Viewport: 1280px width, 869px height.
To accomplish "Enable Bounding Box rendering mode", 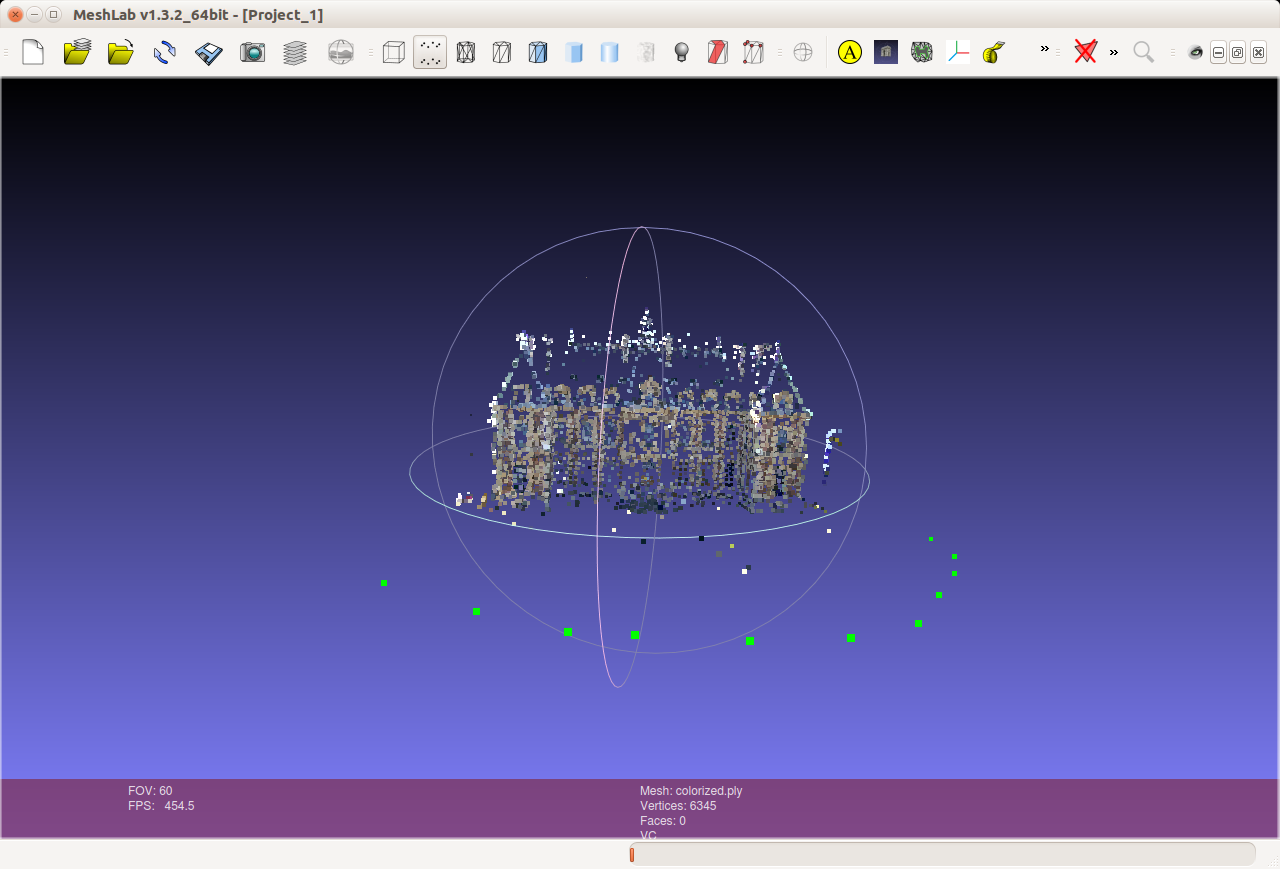I will pos(393,52).
